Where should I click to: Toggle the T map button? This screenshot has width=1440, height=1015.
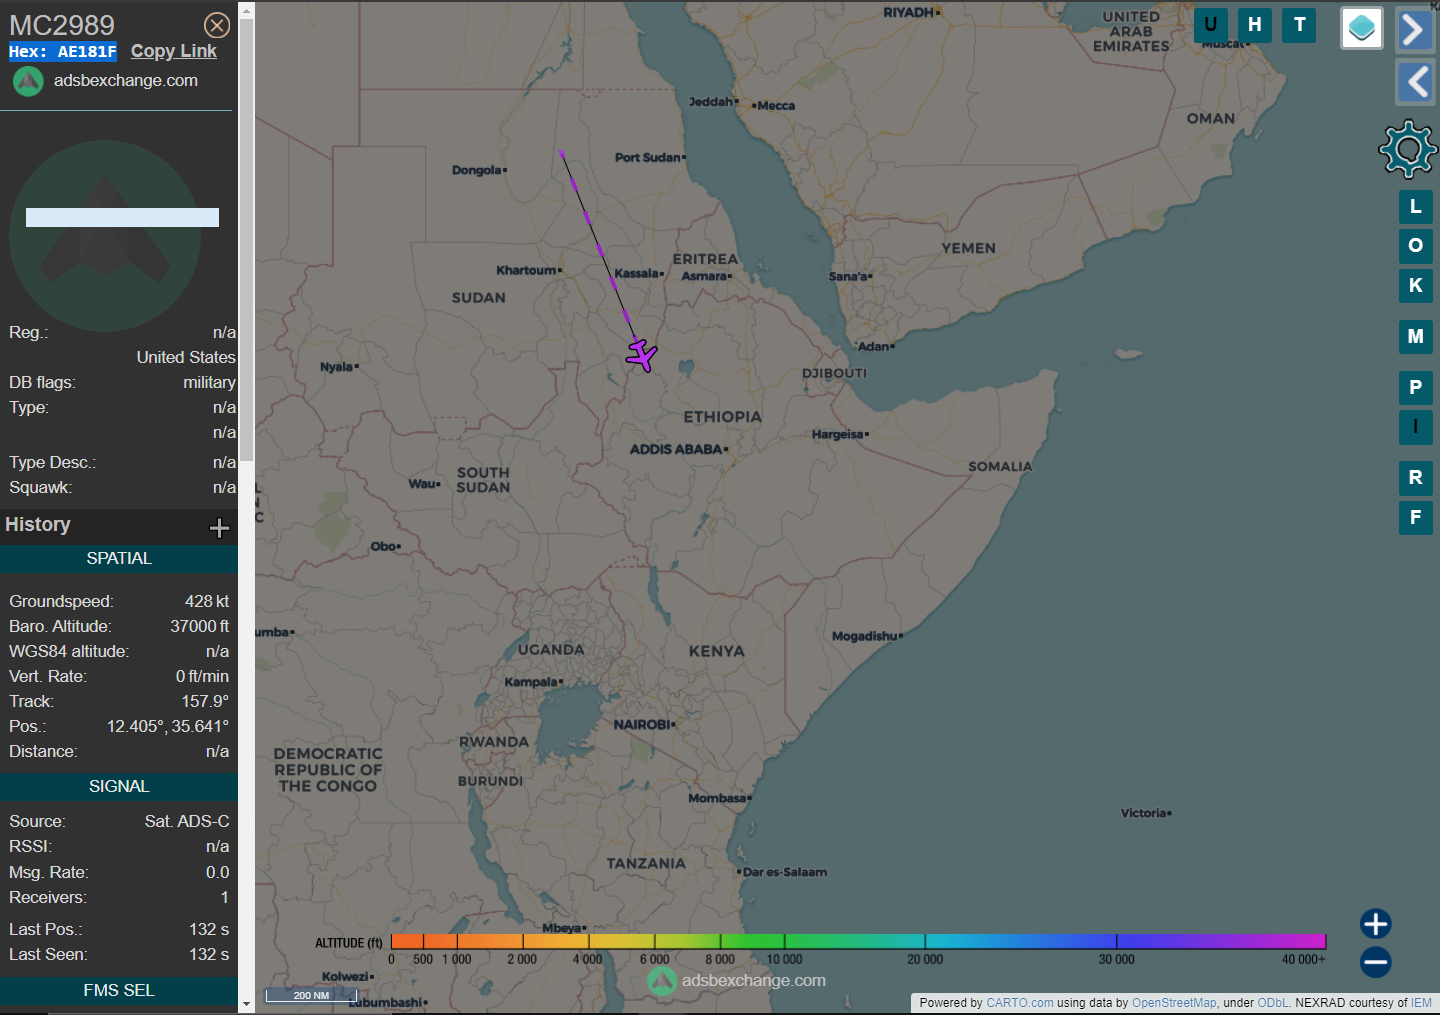pyautogui.click(x=1299, y=25)
